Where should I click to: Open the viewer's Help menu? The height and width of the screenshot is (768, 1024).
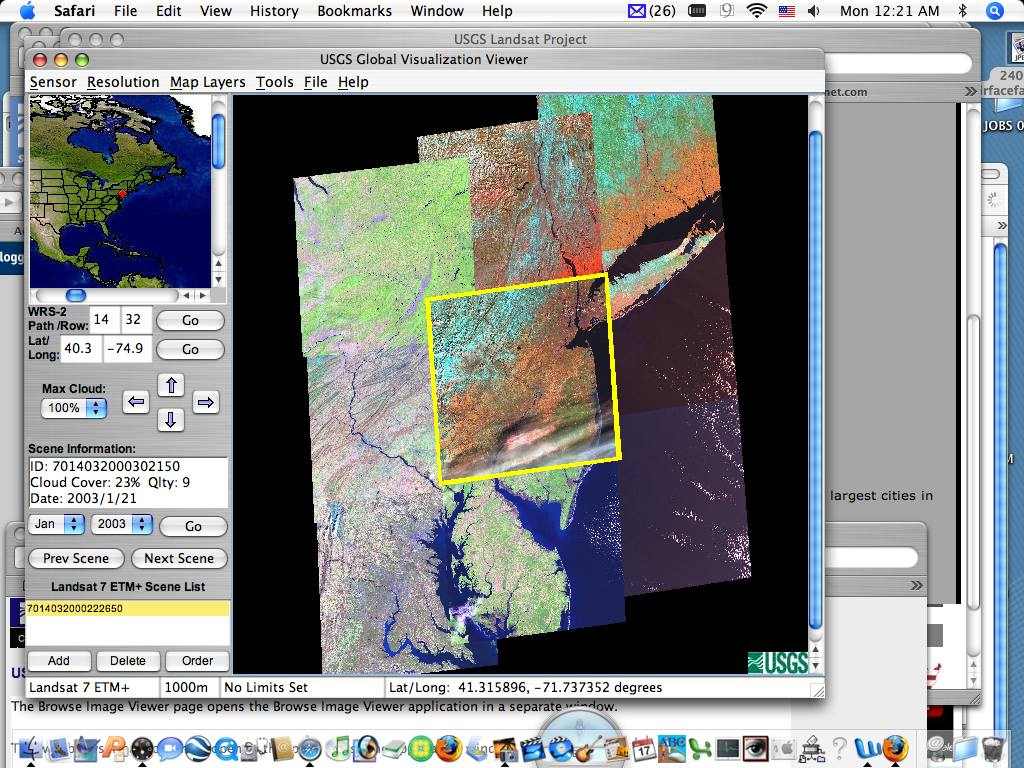point(353,82)
